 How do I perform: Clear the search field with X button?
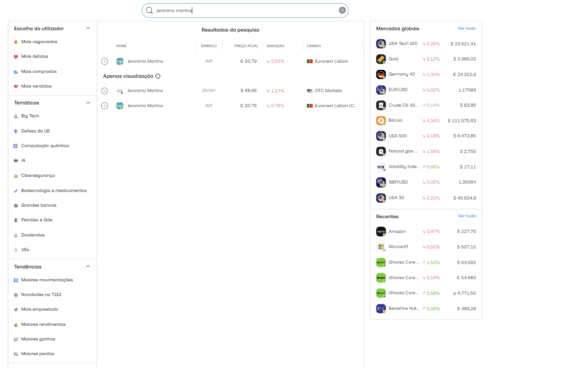coord(342,10)
